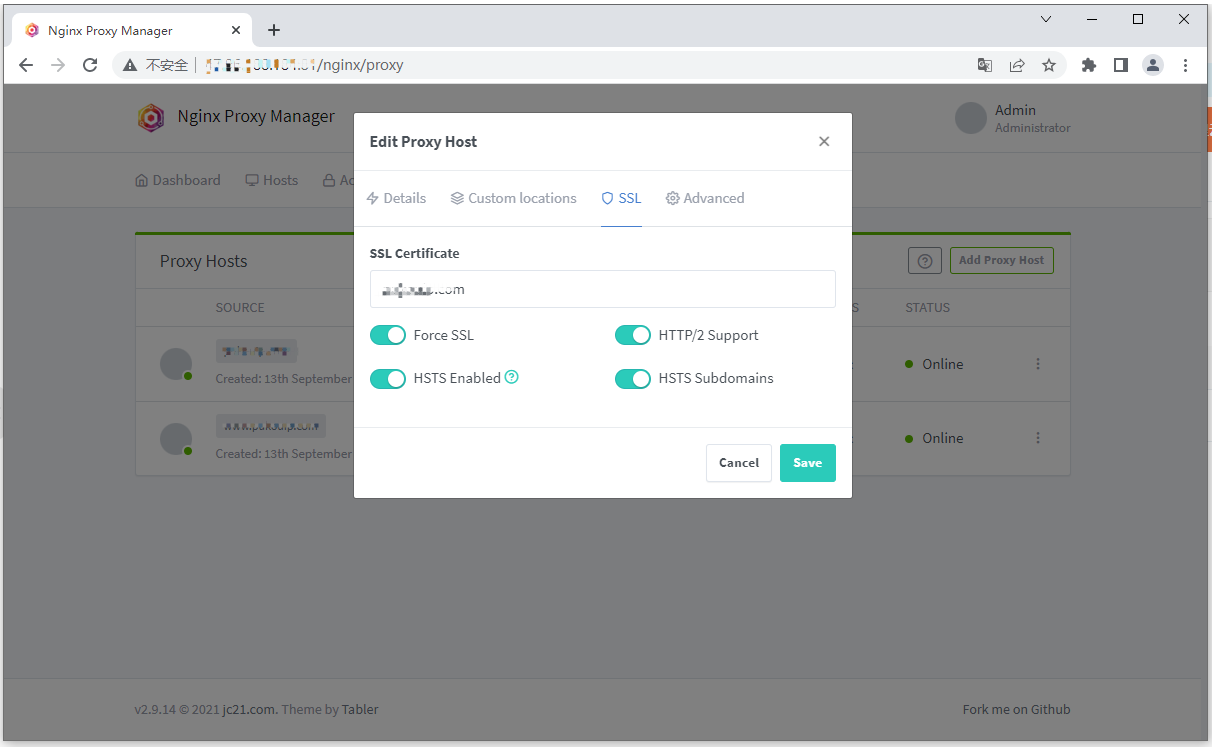Click the second host's Online status

(935, 438)
